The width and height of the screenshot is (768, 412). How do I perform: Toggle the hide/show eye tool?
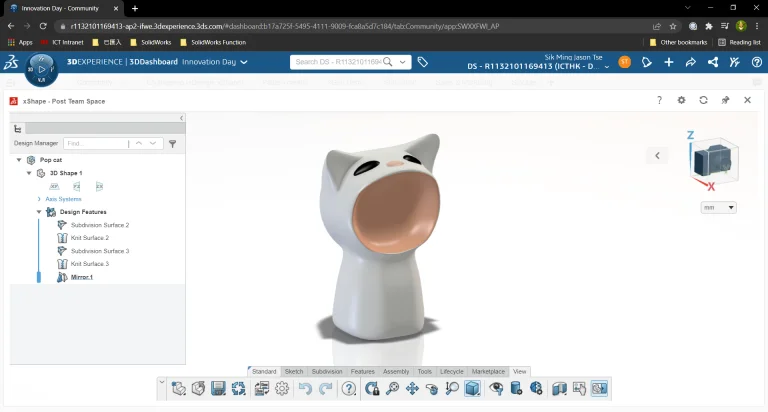496,388
